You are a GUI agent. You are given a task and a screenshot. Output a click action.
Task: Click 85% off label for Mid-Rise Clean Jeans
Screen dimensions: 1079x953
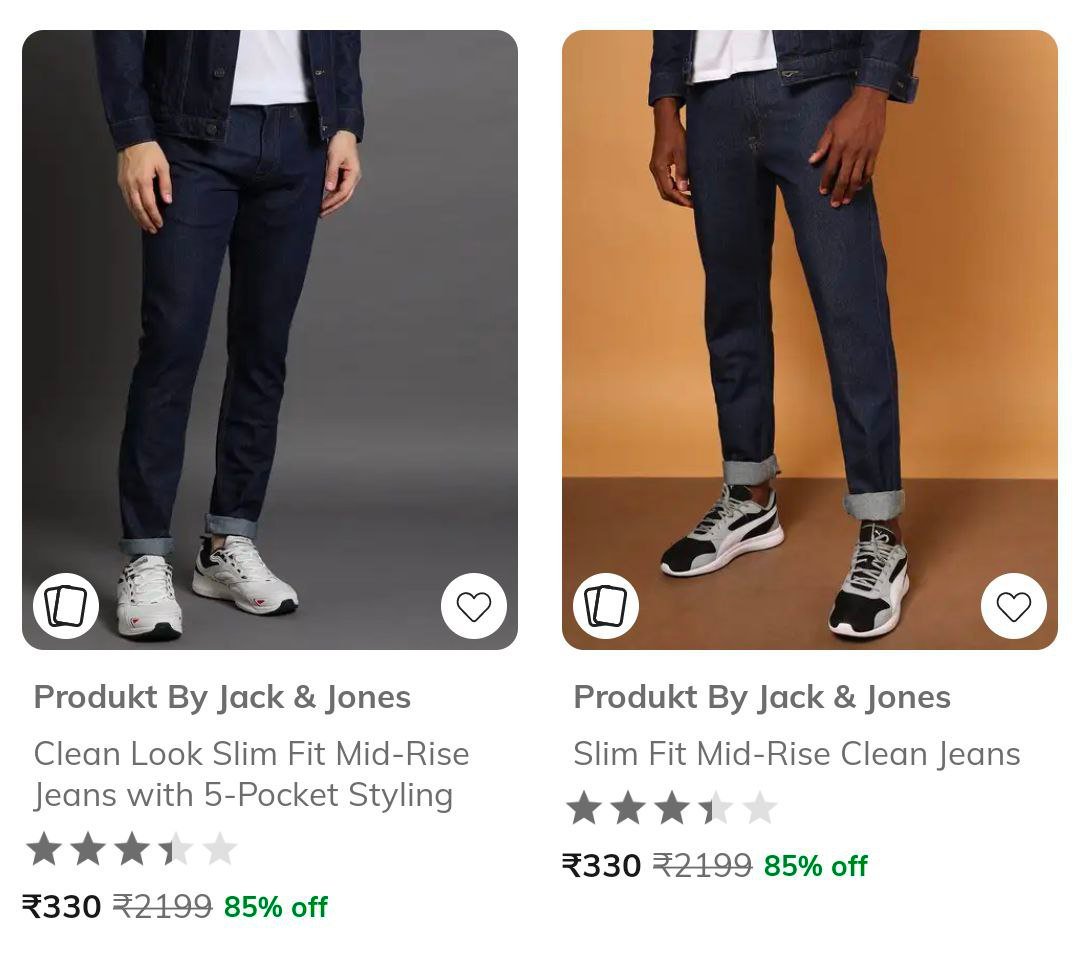[x=816, y=865]
